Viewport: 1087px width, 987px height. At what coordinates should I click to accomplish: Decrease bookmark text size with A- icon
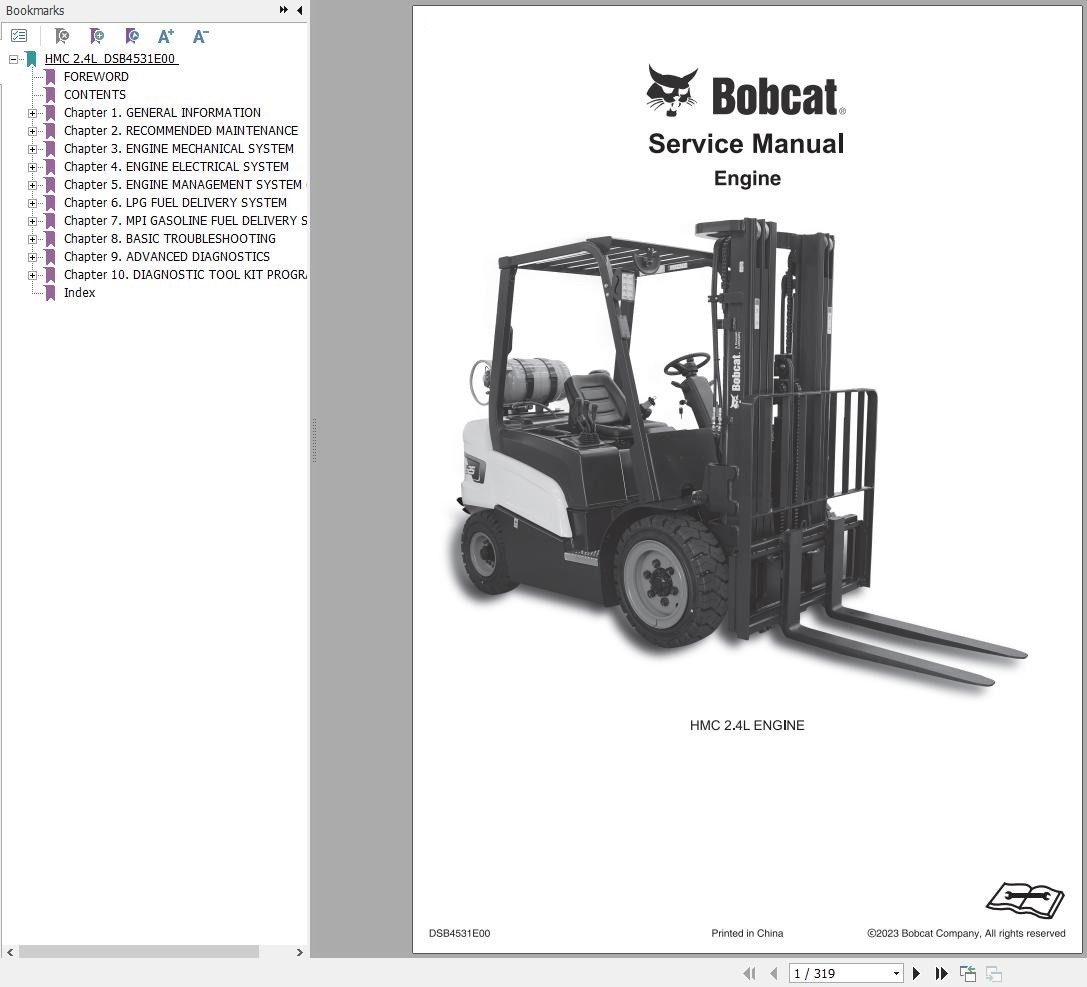point(199,36)
